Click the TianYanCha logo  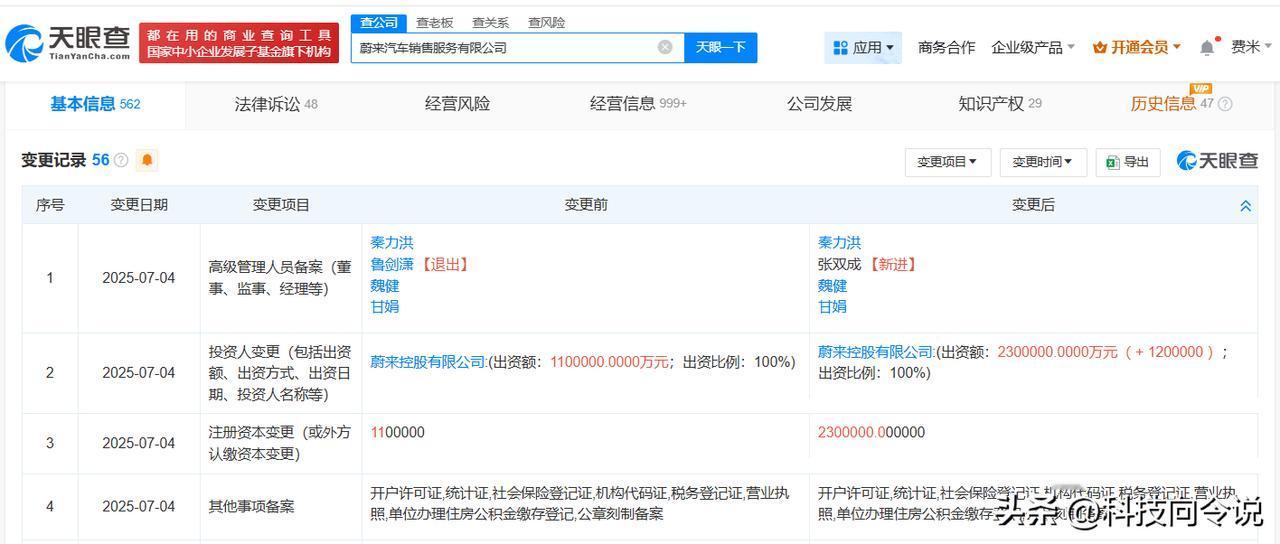point(67,43)
